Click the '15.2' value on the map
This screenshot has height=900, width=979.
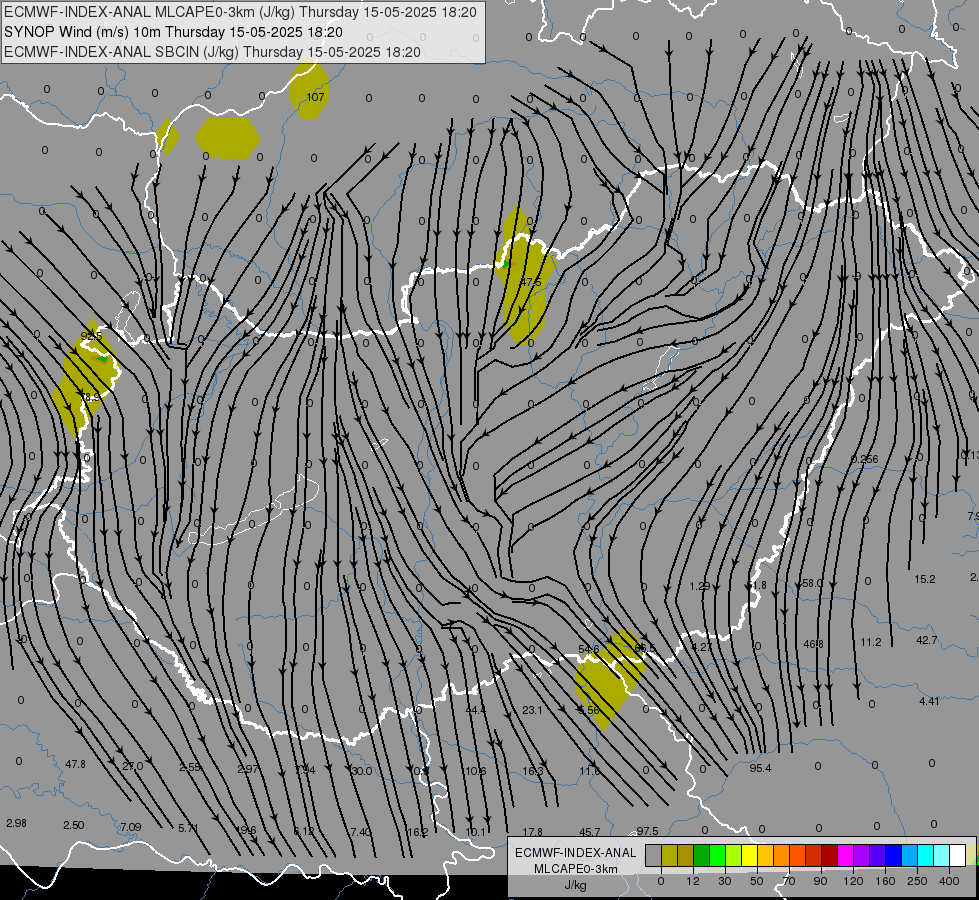coord(925,579)
